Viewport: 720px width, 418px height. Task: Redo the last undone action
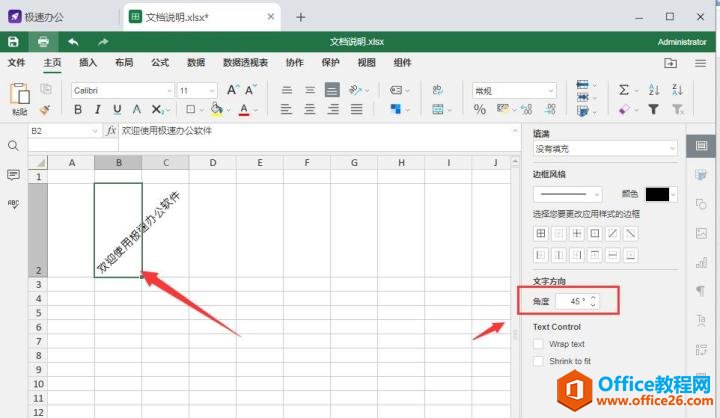(x=103, y=42)
